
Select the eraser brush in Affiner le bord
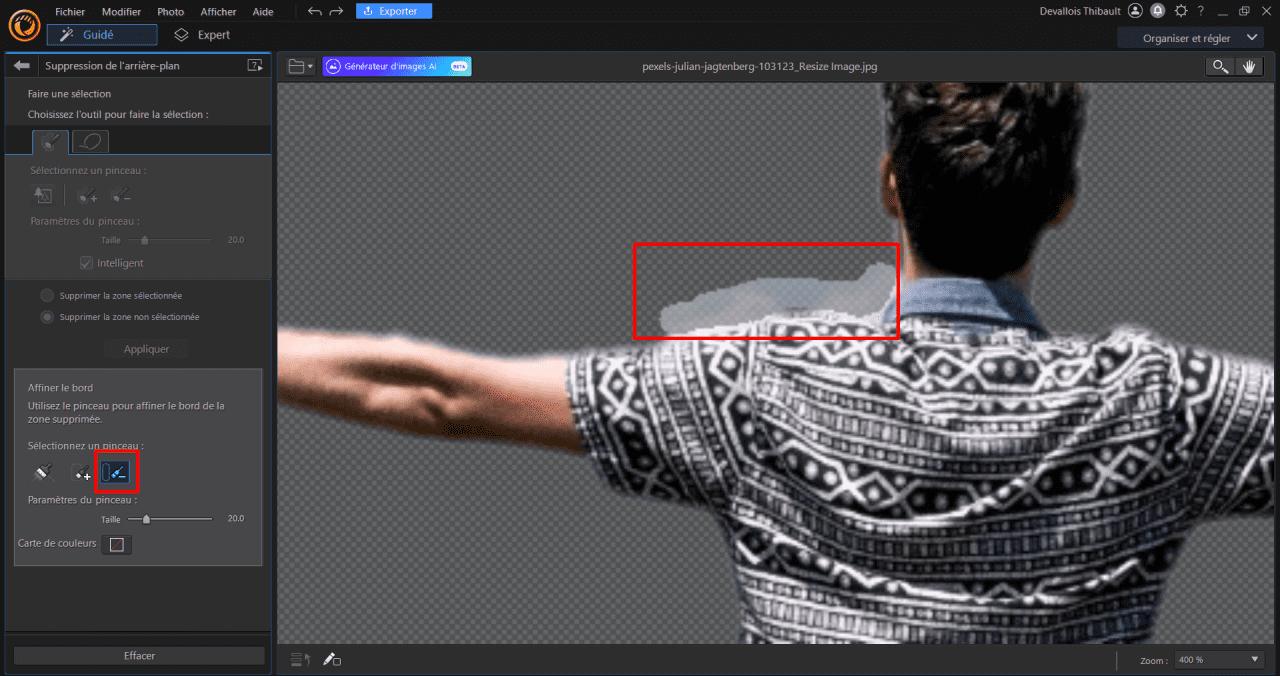[x=42, y=471]
